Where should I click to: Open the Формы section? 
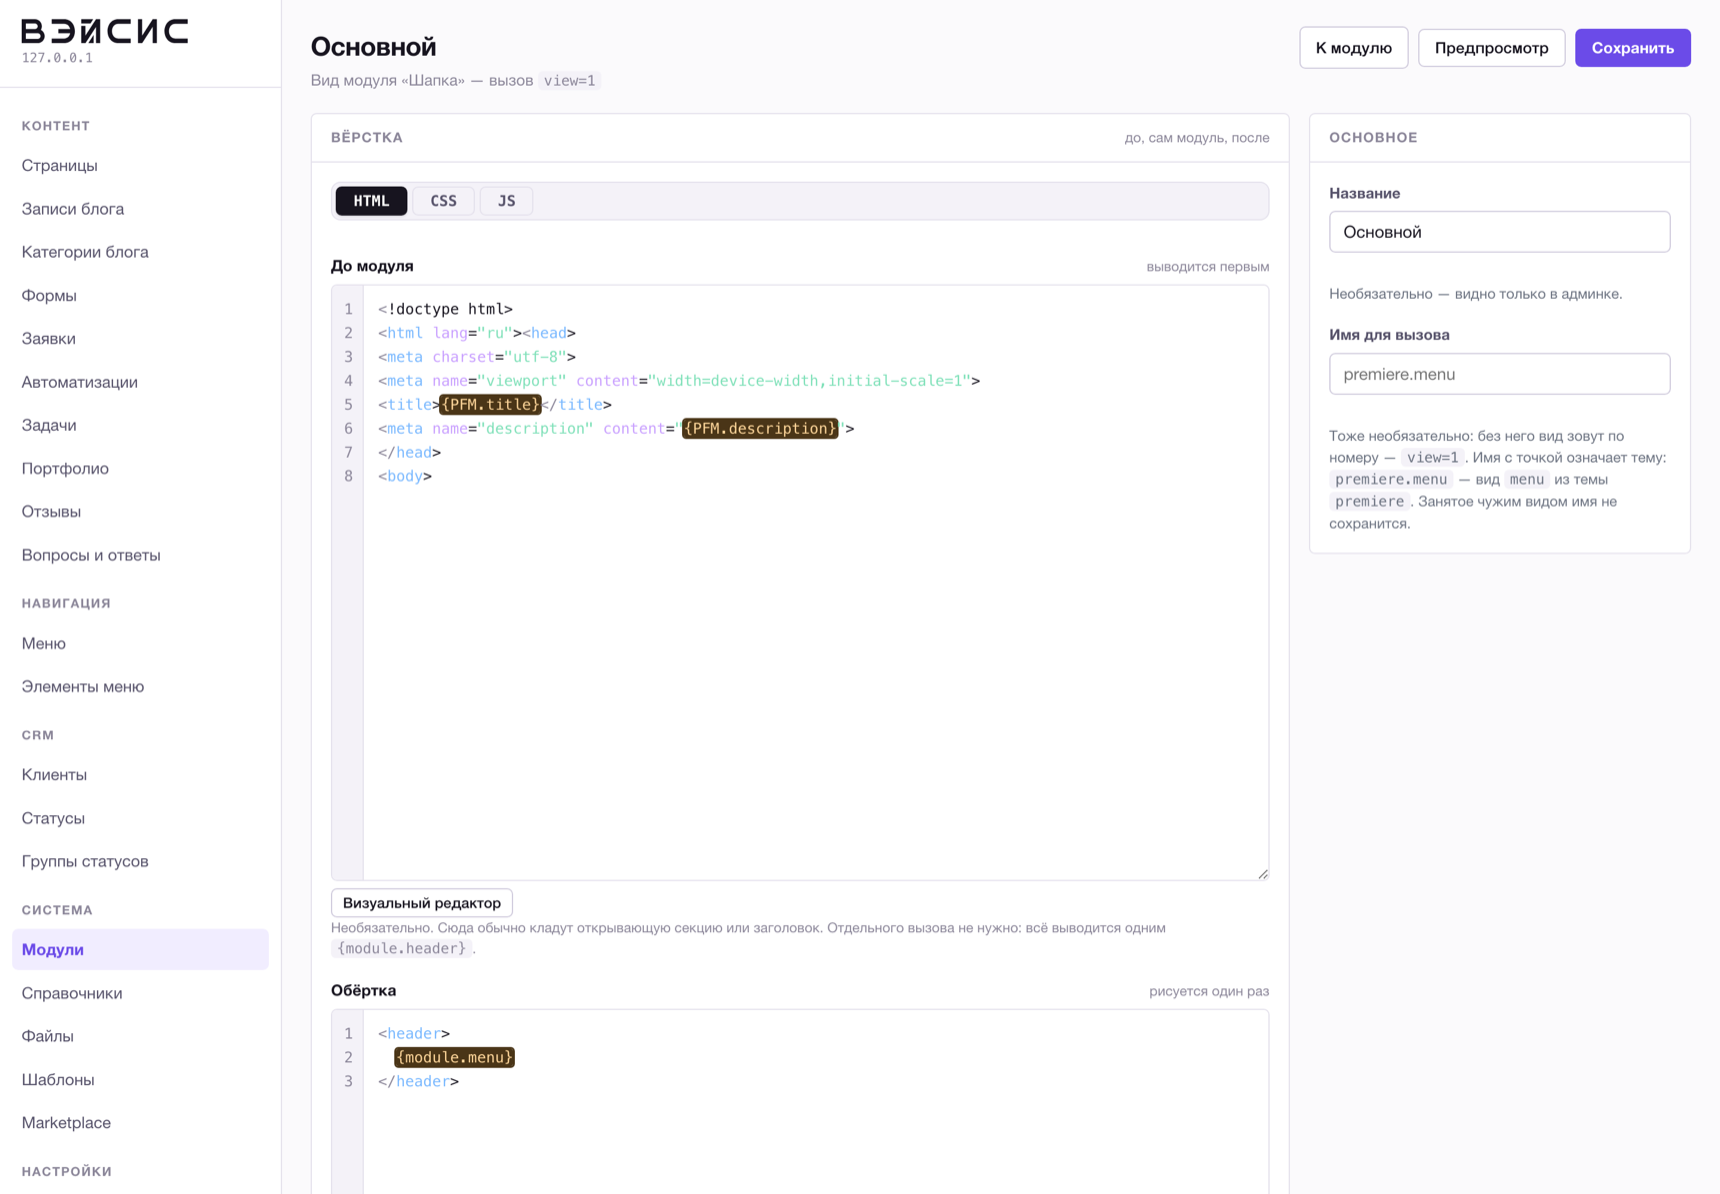pos(49,295)
